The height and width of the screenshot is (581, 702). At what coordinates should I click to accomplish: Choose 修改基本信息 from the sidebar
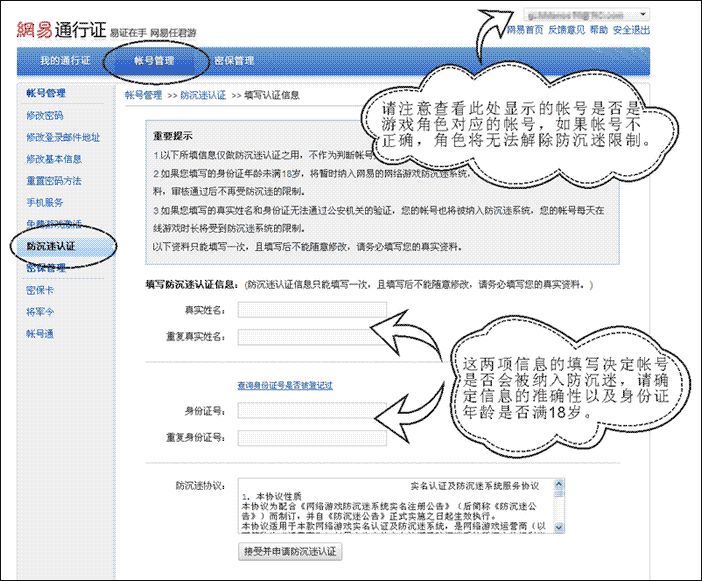(54, 159)
